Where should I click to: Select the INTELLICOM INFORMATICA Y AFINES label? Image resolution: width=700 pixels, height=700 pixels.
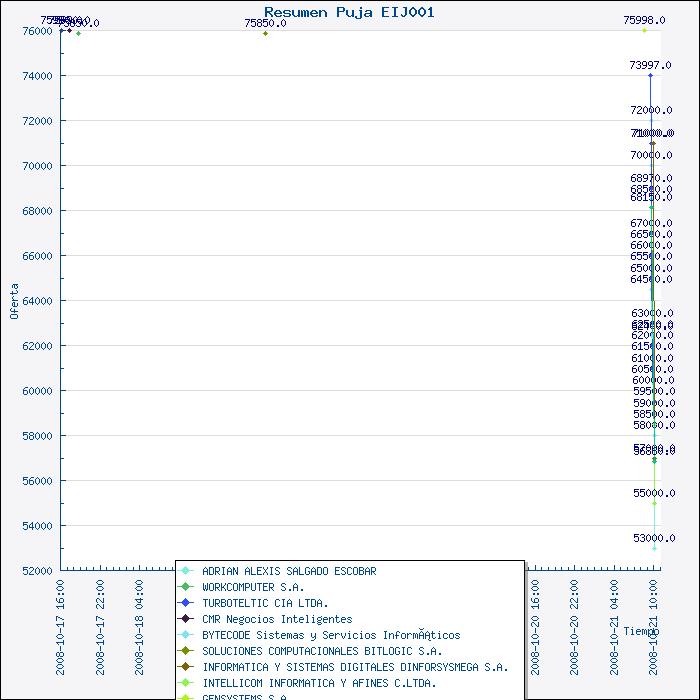click(319, 683)
